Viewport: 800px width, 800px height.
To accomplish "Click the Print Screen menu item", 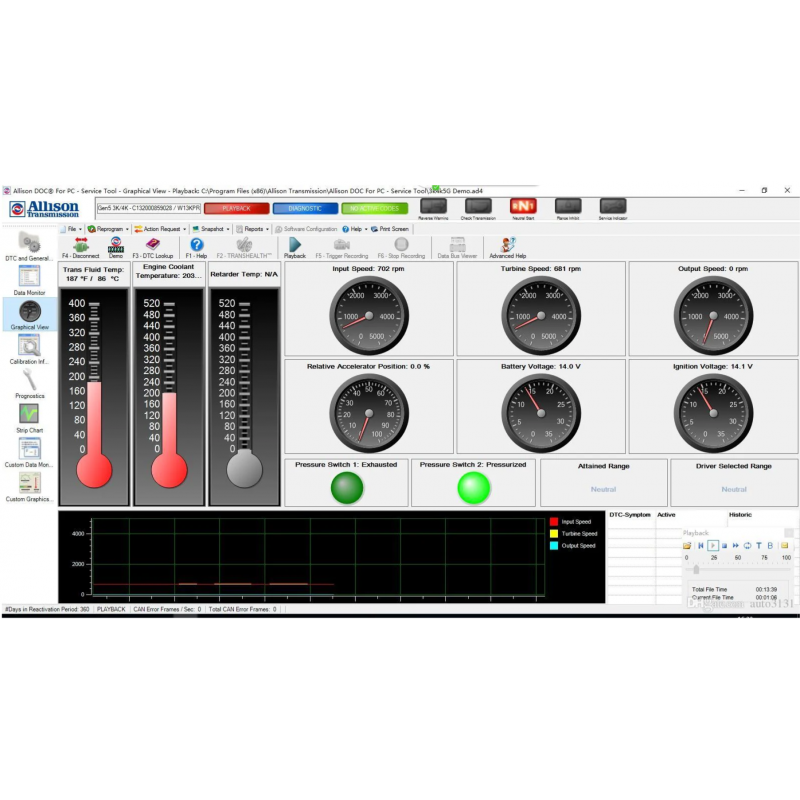I will pos(390,229).
